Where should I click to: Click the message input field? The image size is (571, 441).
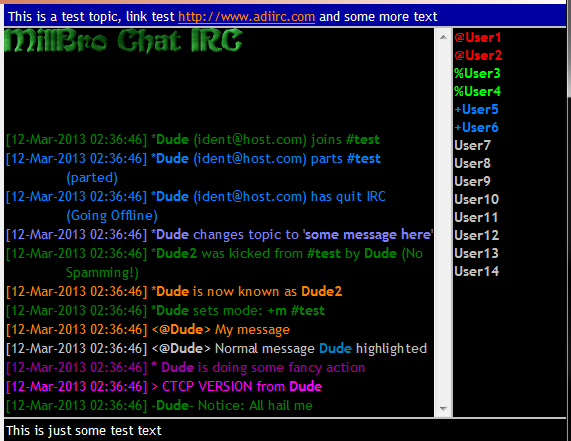pyautogui.click(x=285, y=430)
